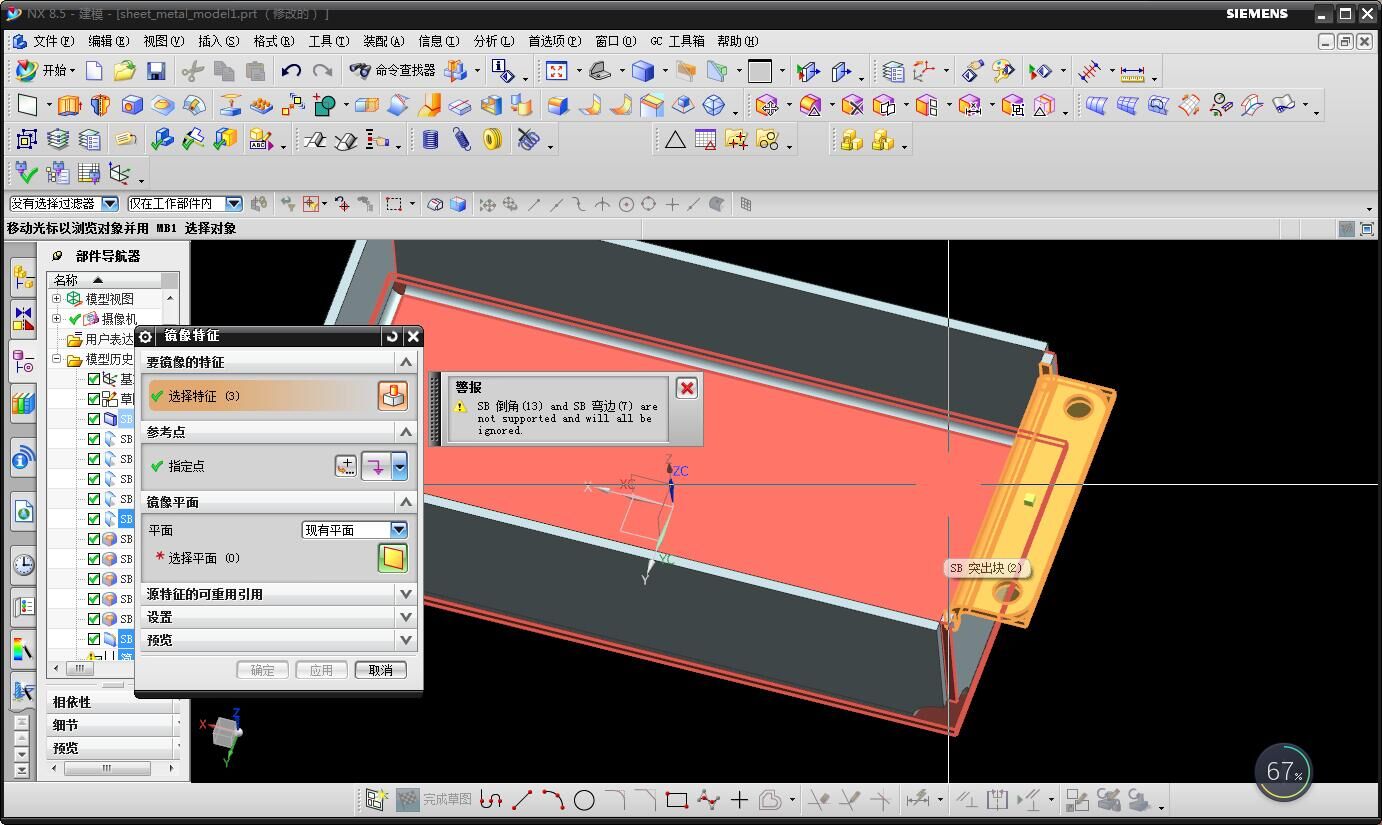Open the 编辑 menu
The height and width of the screenshot is (825, 1382).
pos(108,41)
